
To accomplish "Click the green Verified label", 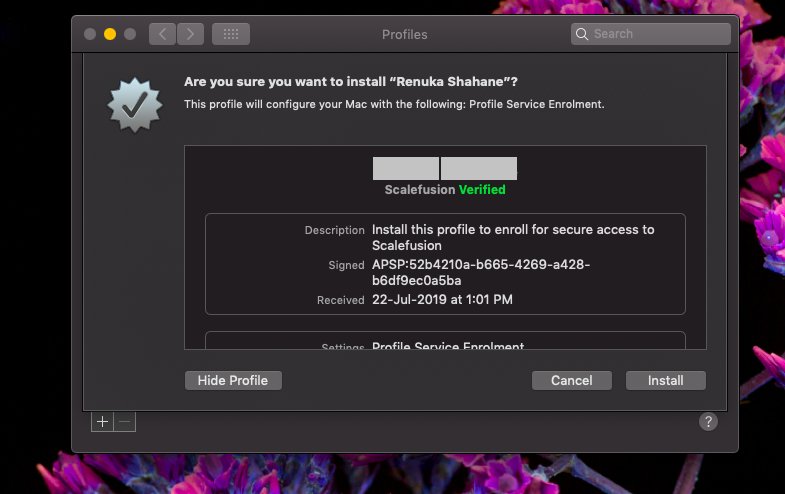I will click(482, 190).
